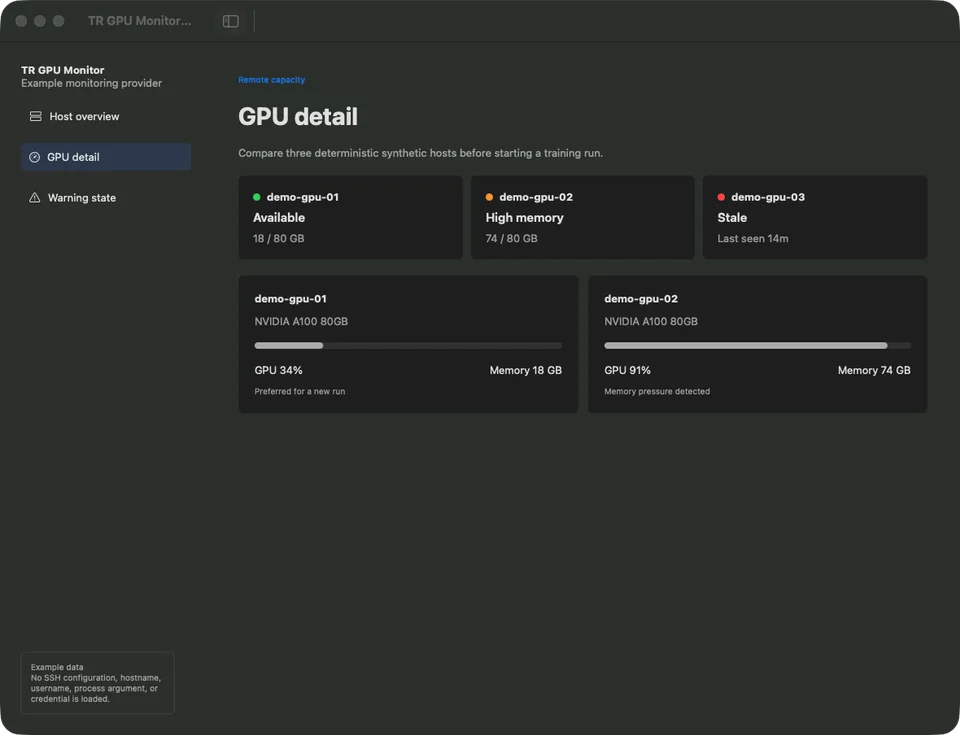
Task: Click "Stale" status text
Action: click(732, 217)
